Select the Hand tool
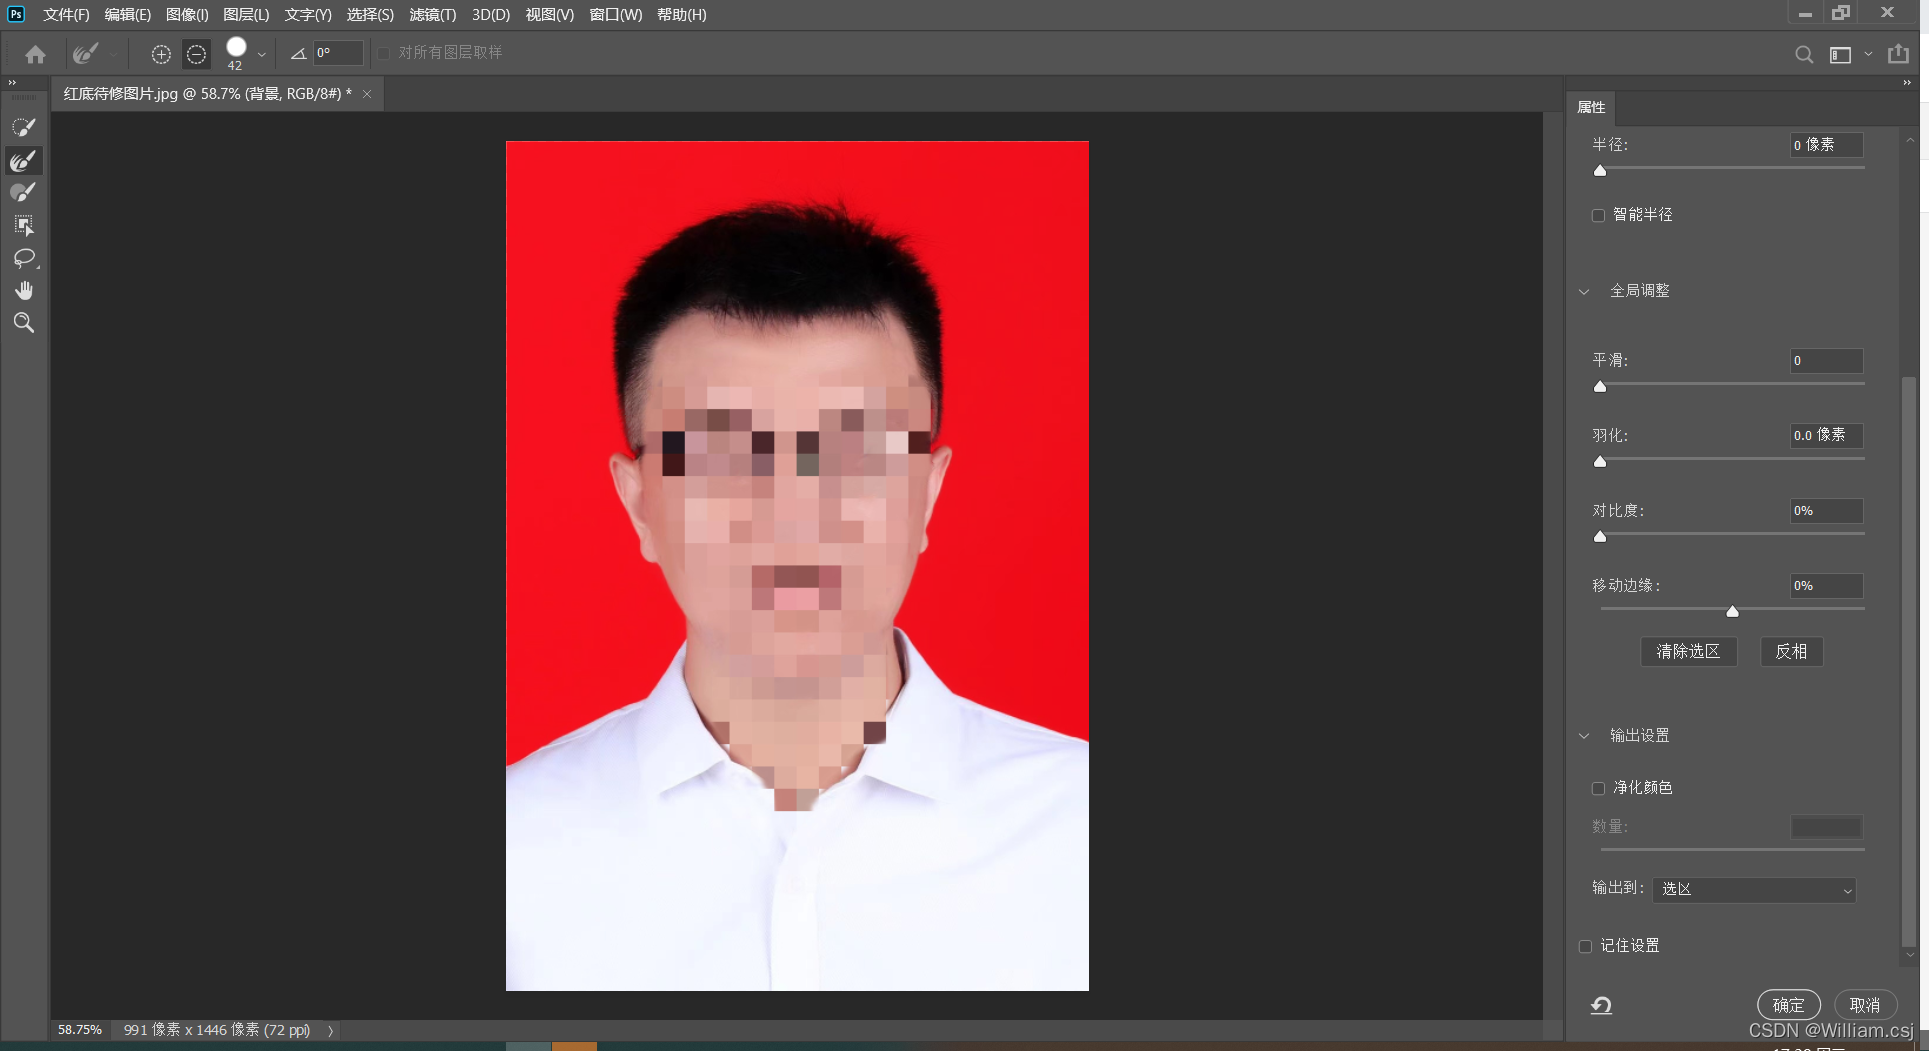The height and width of the screenshot is (1051, 1929). (x=23, y=290)
